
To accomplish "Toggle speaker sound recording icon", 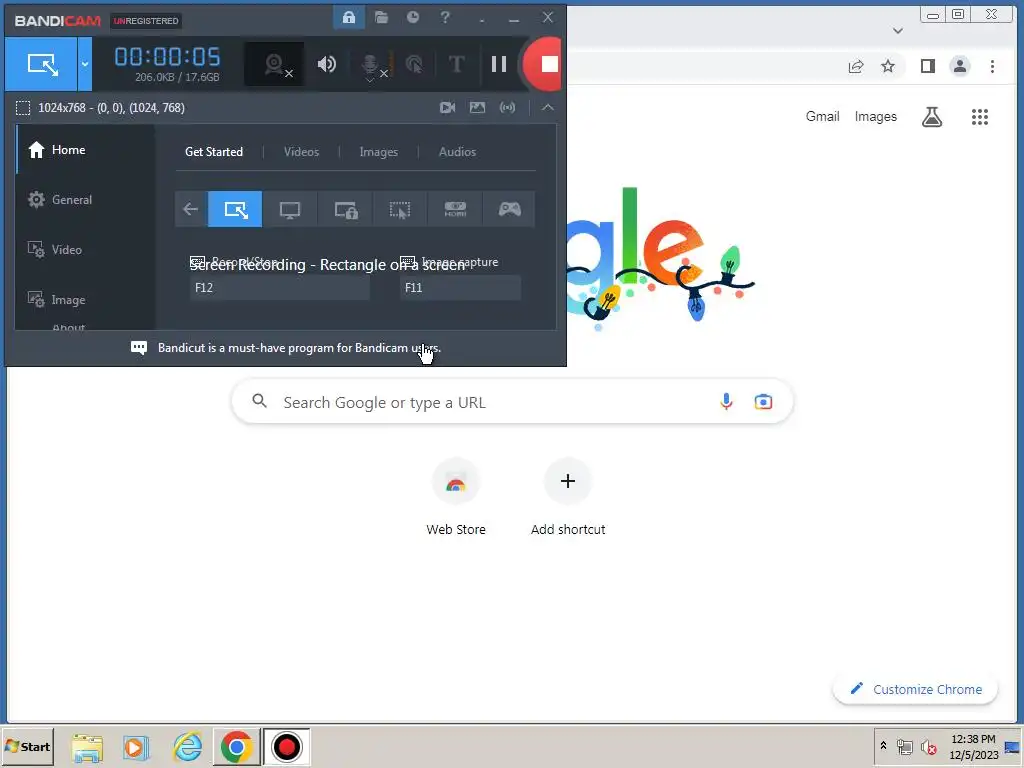I will pyautogui.click(x=327, y=64).
